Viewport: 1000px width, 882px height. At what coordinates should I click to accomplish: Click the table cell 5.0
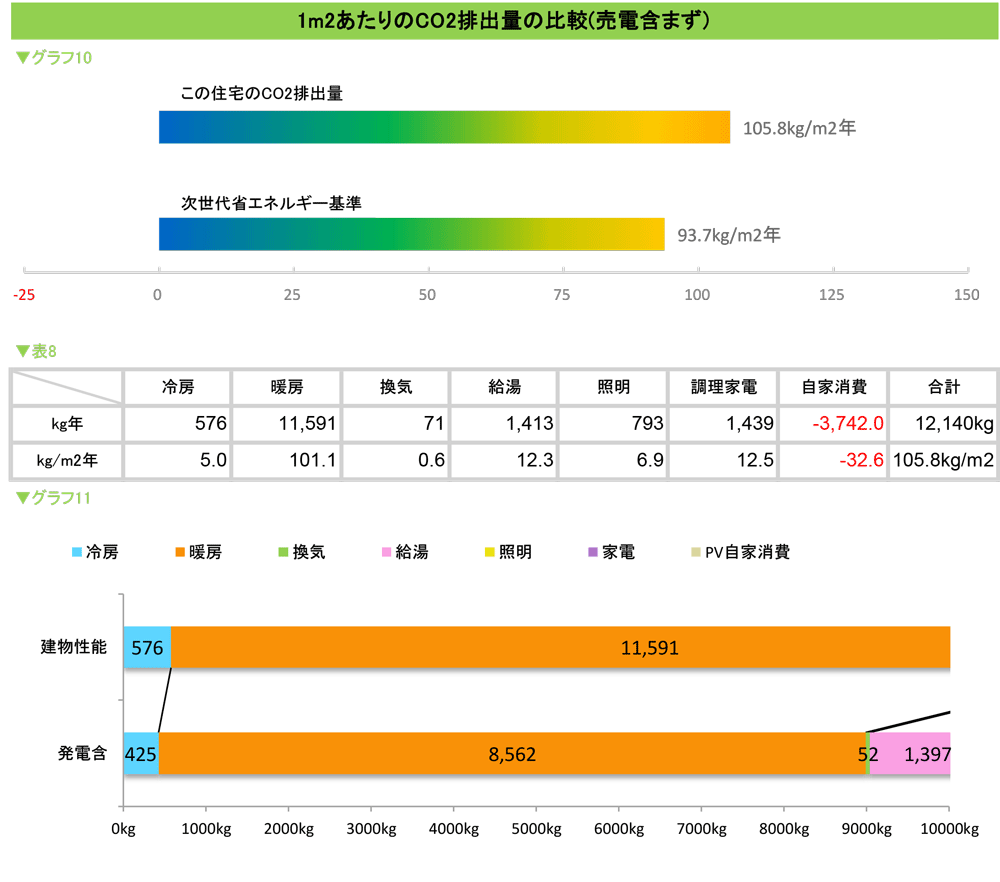coord(177,460)
